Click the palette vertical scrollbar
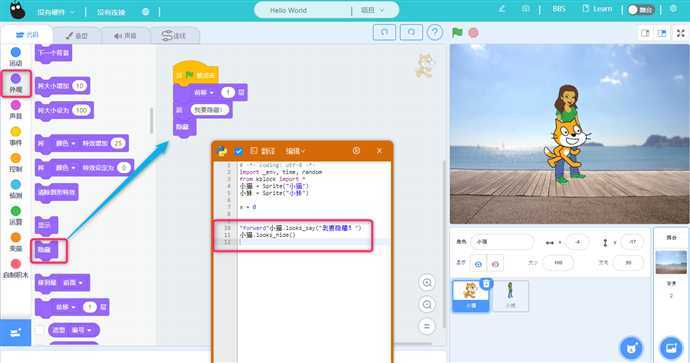This screenshot has width=690, height=363. 152,121
